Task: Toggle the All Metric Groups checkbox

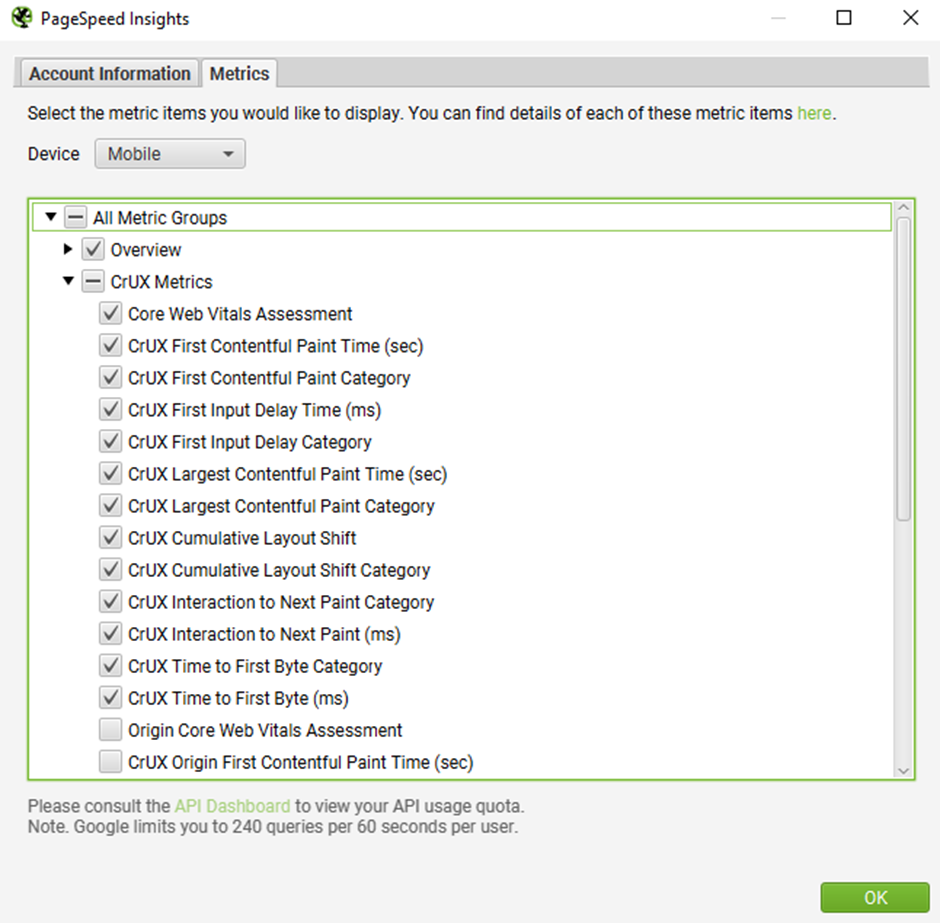Action: coord(76,217)
